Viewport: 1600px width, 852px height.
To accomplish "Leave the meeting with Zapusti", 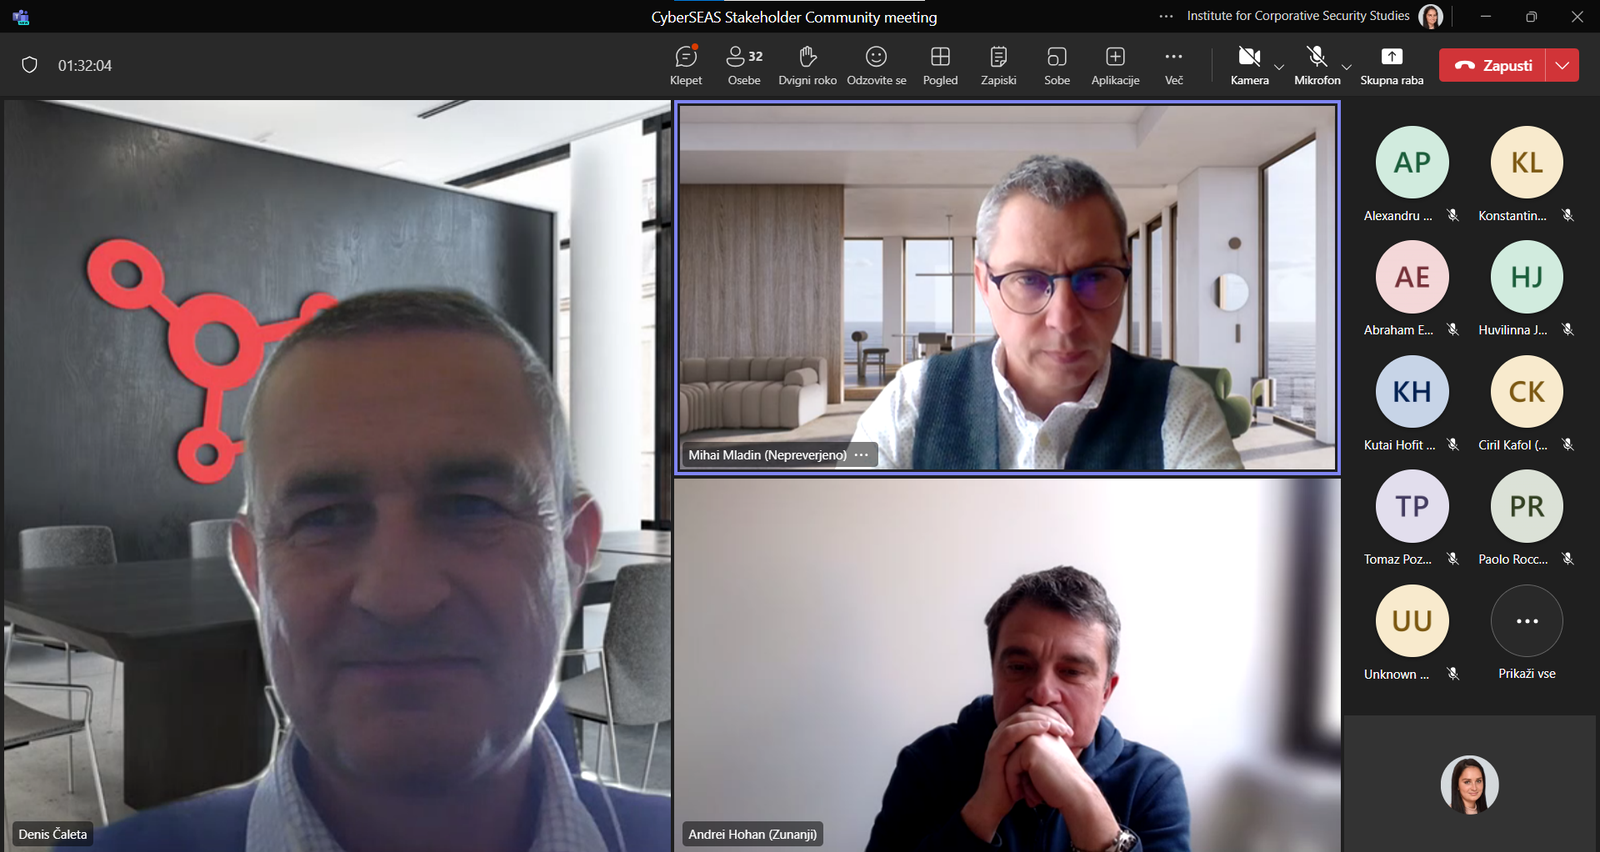I will [x=1493, y=65].
